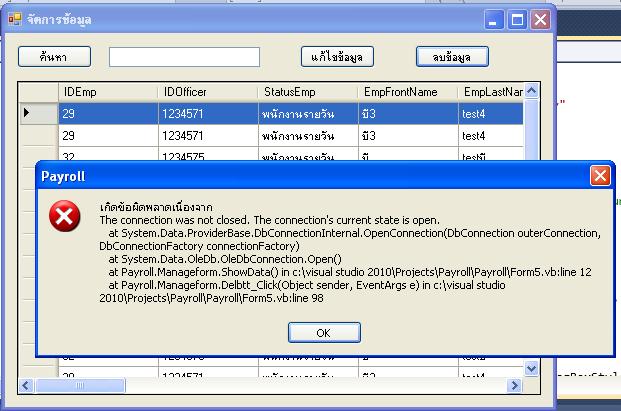Close the จัดการข้อมูล window

click(x=540, y=19)
